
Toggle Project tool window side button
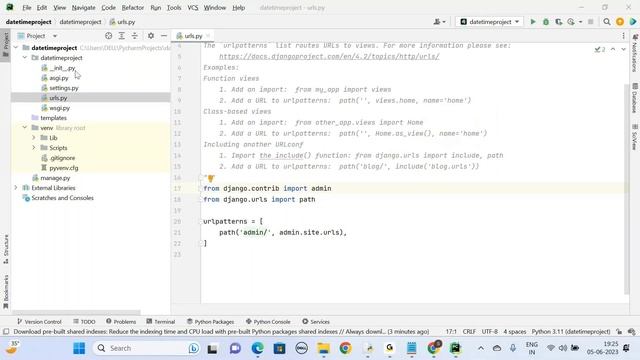pos(6,45)
